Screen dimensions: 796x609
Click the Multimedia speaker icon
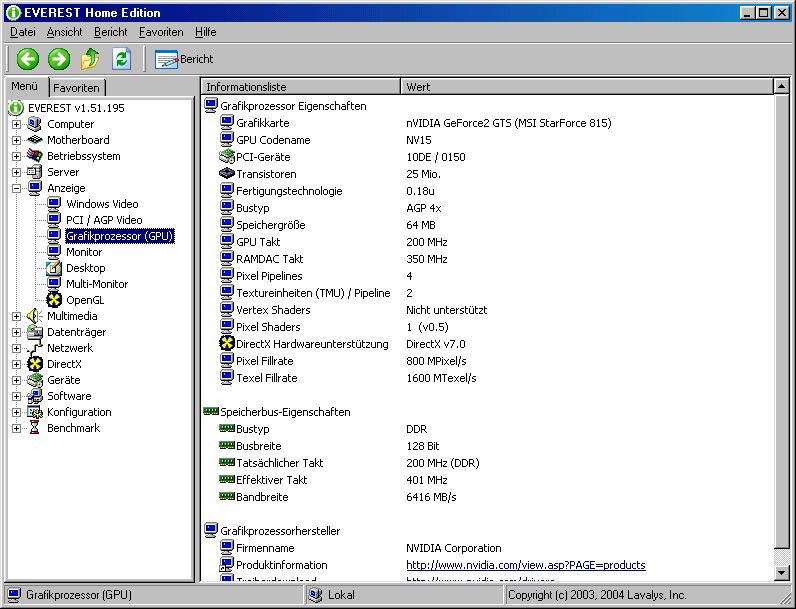(35, 316)
